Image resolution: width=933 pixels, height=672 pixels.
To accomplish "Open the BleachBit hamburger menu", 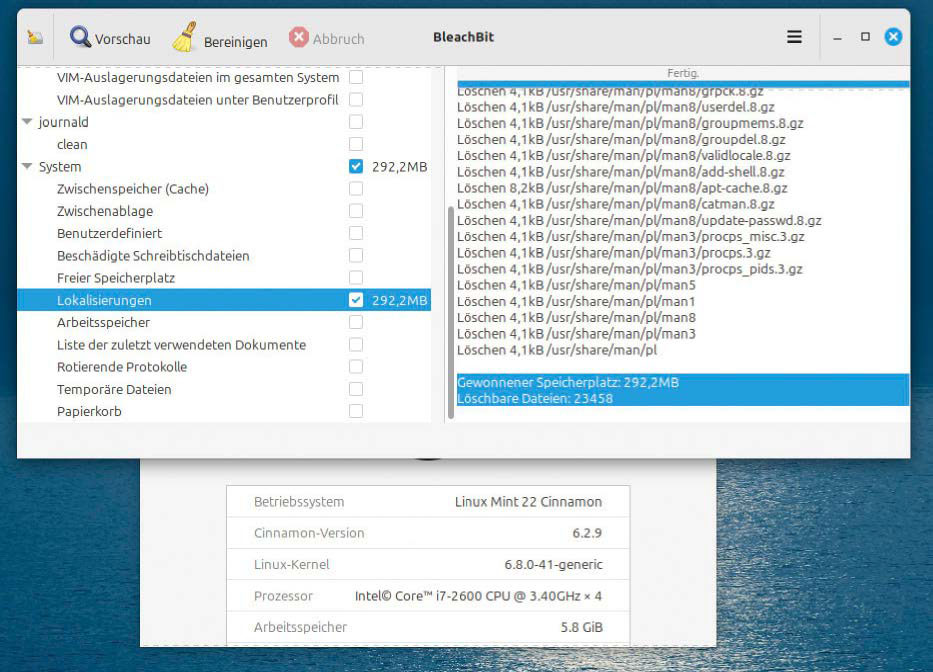I will tap(794, 37).
